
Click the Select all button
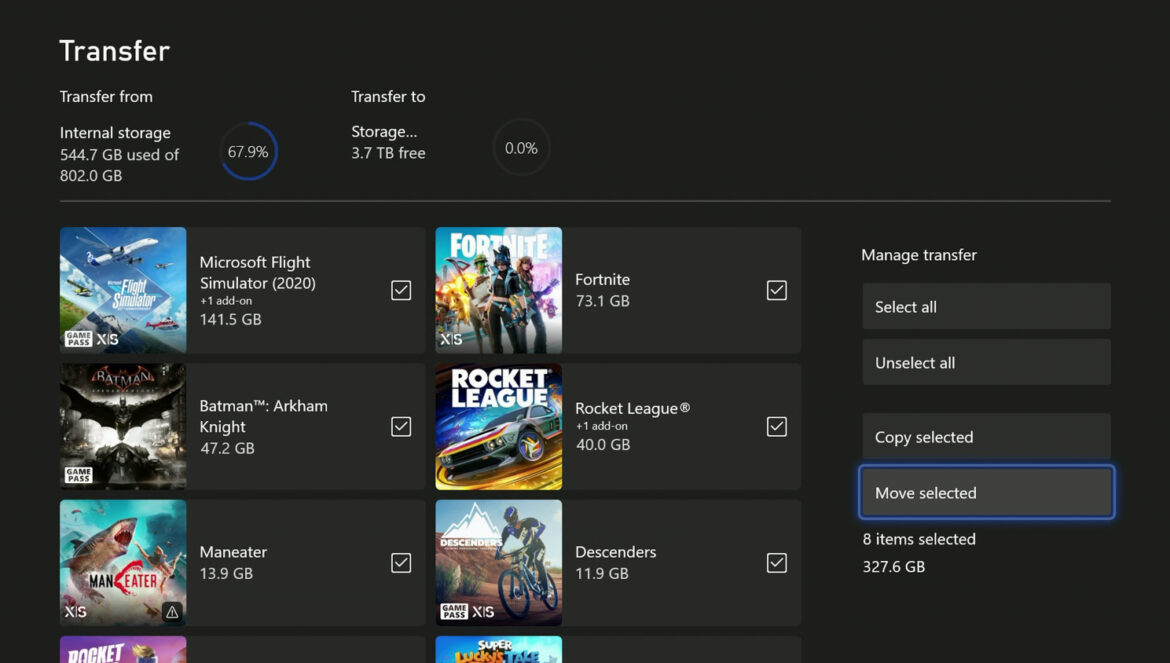(x=986, y=307)
